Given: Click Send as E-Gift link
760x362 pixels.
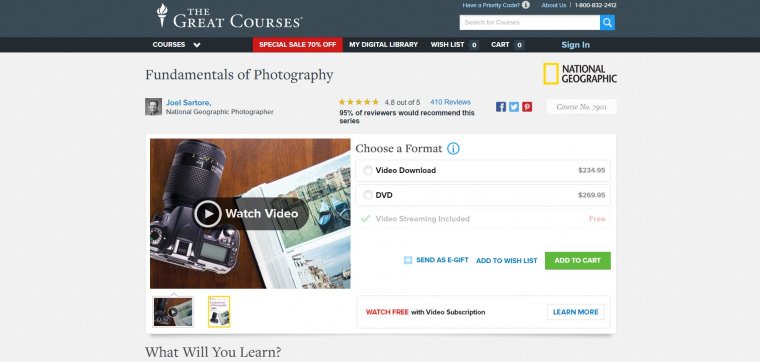Looking at the screenshot, I should (x=442, y=260).
